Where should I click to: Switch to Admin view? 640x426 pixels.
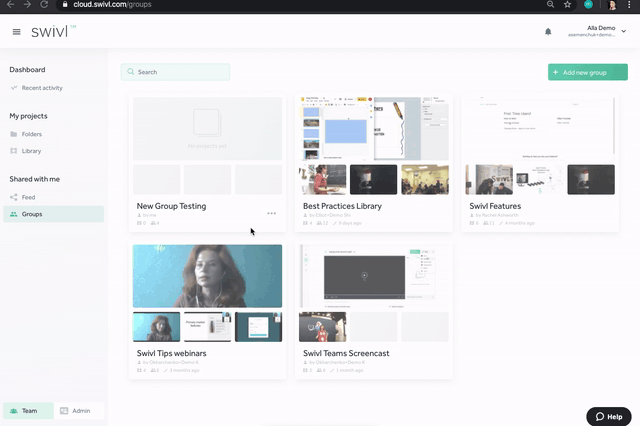(x=76, y=410)
